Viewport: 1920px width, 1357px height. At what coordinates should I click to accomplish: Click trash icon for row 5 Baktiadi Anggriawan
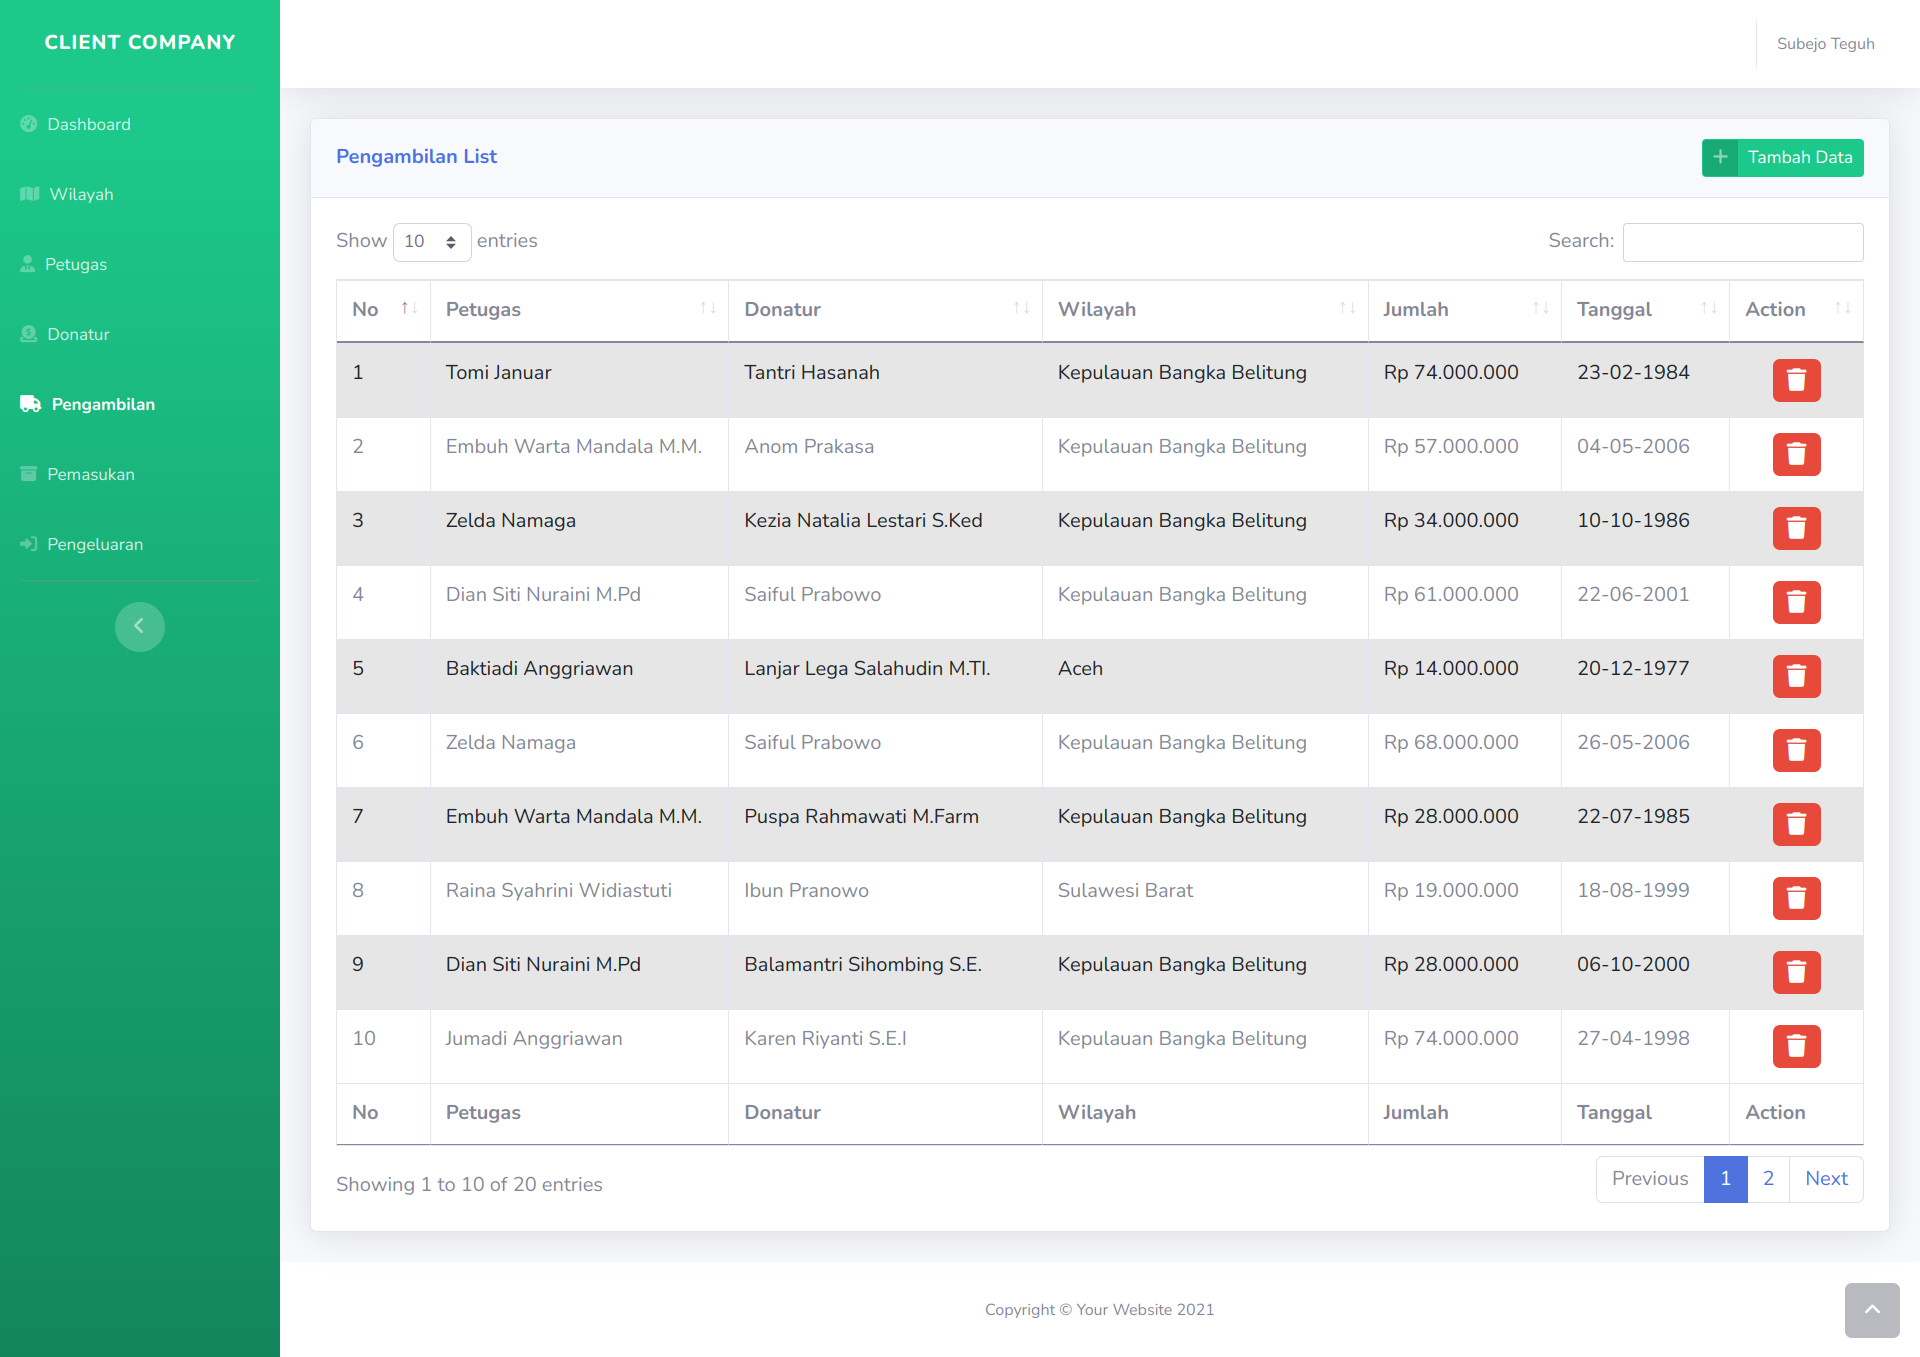click(1796, 676)
